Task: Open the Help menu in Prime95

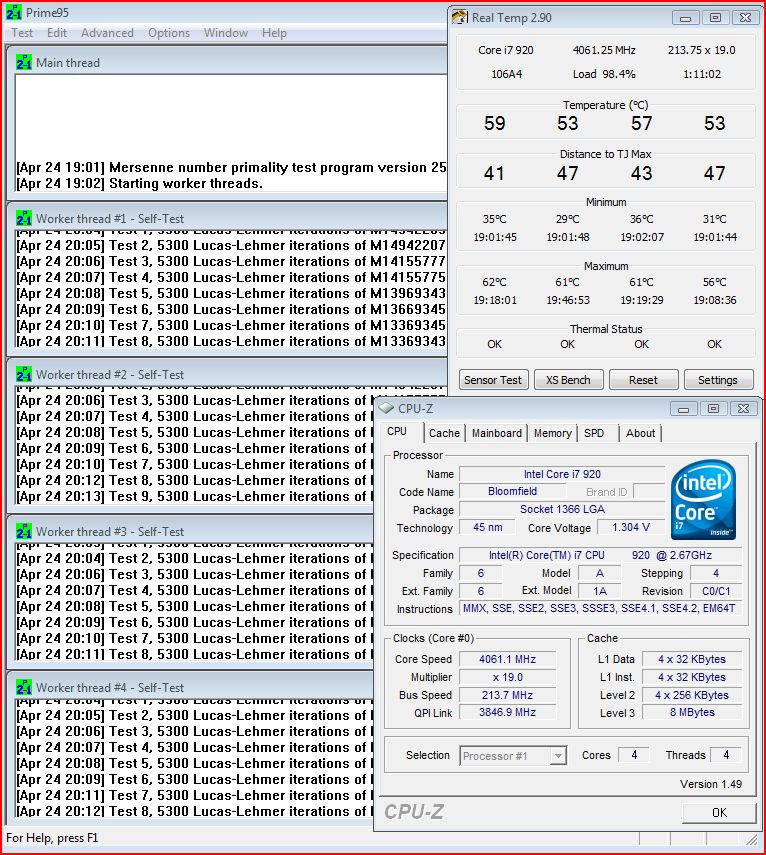Action: click(x=274, y=33)
